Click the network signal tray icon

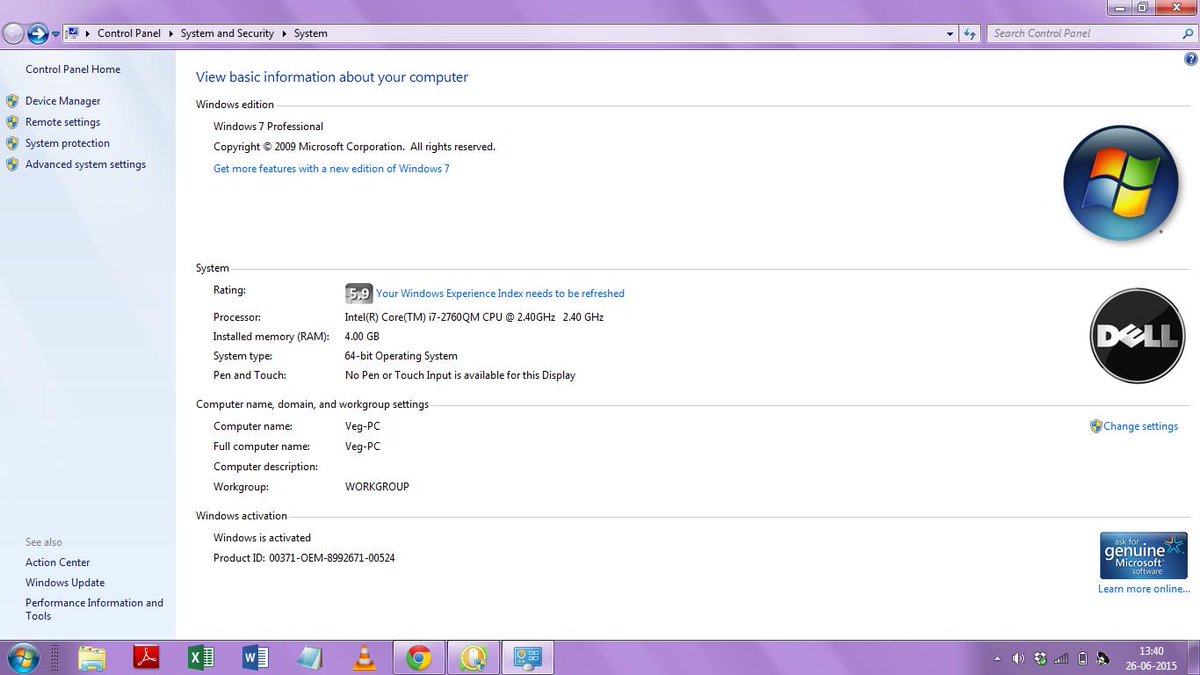[x=1061, y=658]
